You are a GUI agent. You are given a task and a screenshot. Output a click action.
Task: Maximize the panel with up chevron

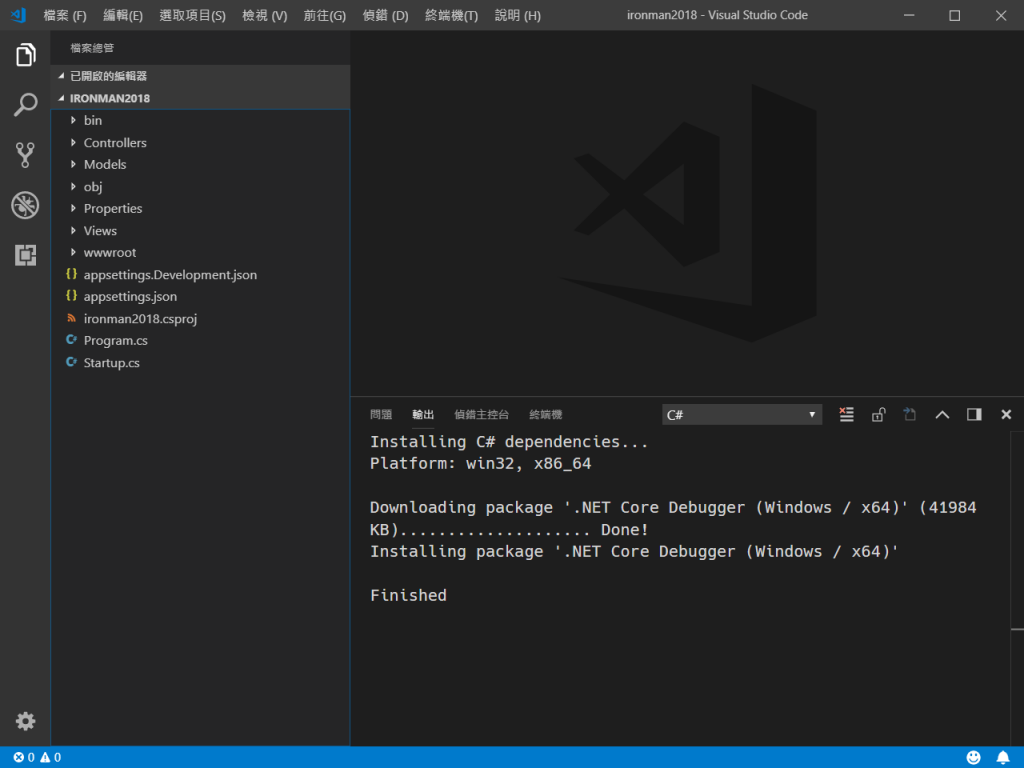(942, 415)
